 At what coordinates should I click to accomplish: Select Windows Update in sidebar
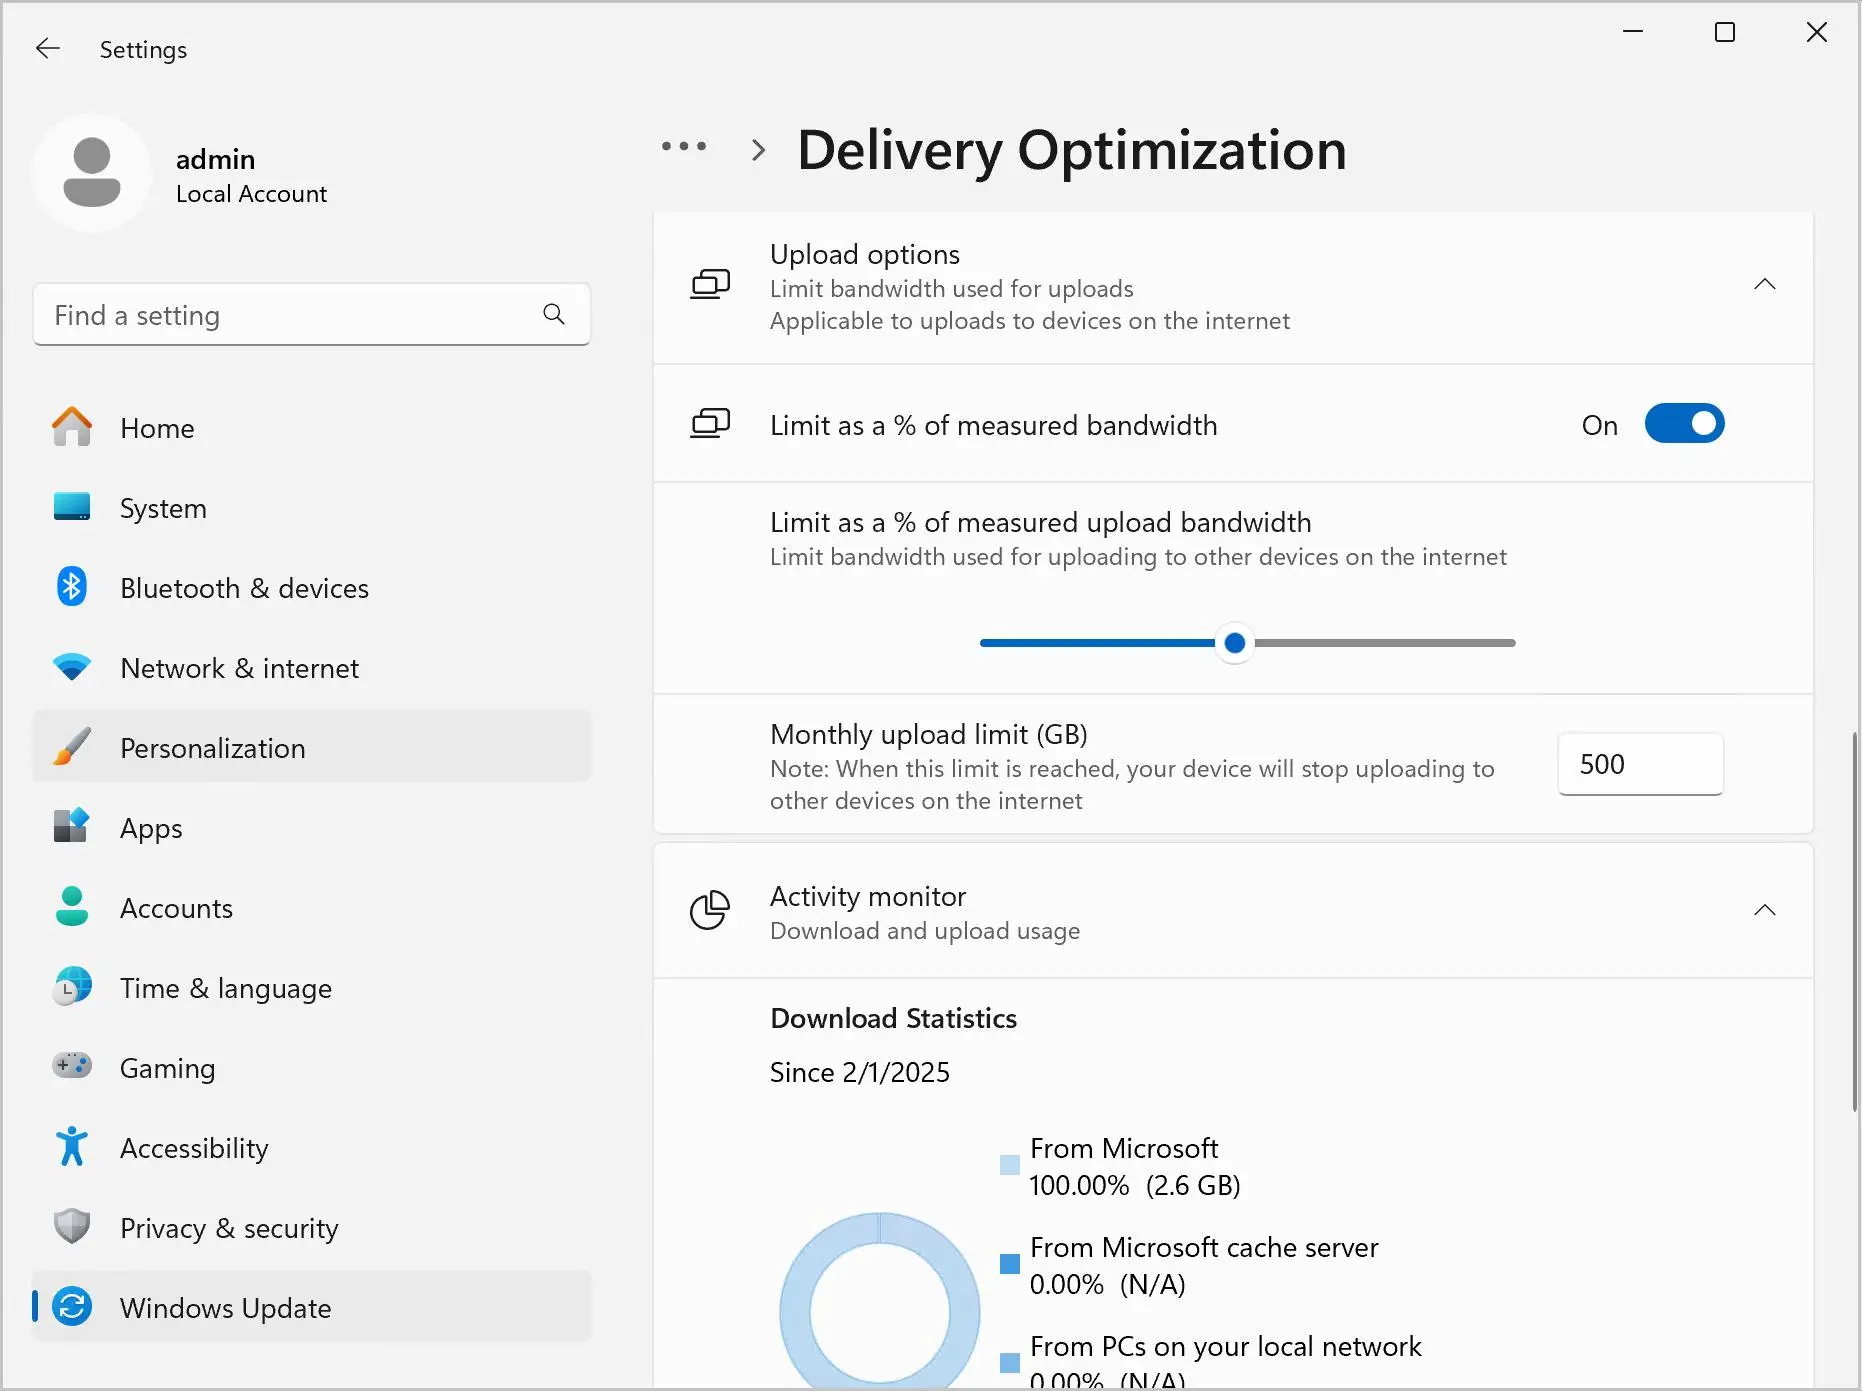[312, 1307]
